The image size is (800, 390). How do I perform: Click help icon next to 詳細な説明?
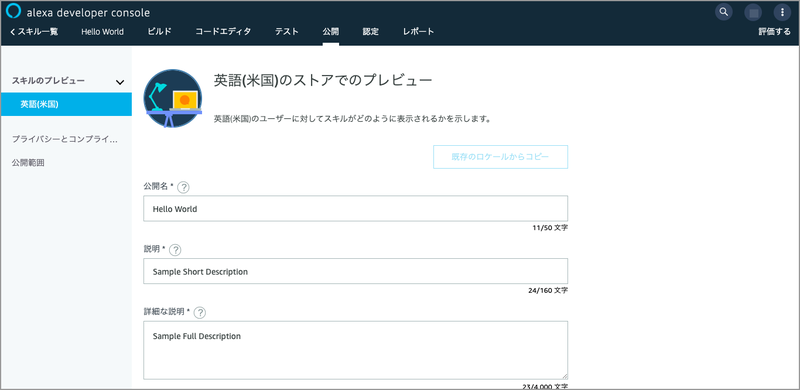click(x=200, y=313)
